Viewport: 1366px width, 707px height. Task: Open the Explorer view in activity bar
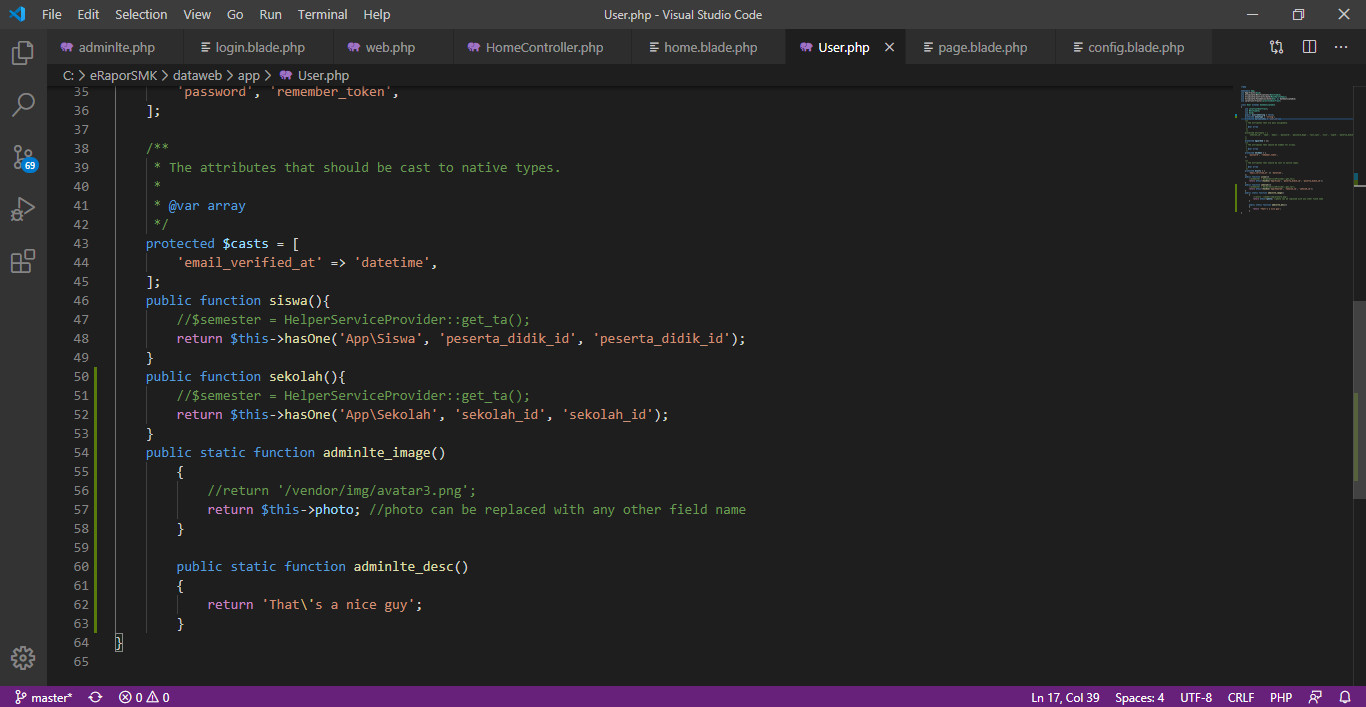[x=23, y=53]
